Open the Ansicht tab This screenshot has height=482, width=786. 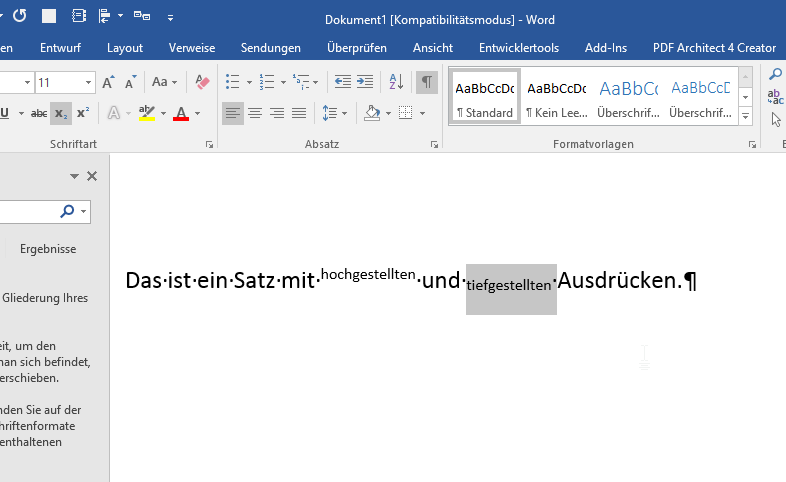tap(433, 48)
